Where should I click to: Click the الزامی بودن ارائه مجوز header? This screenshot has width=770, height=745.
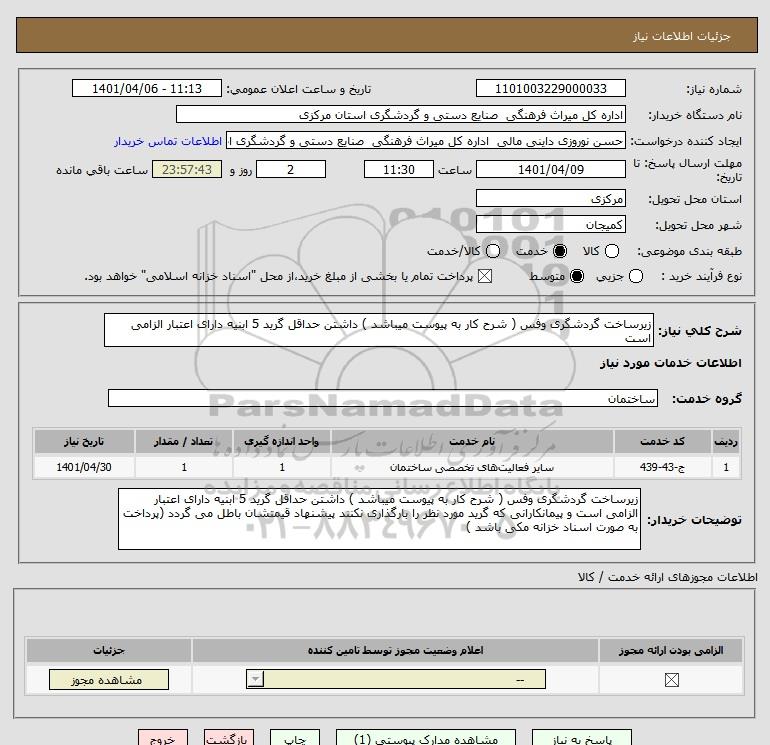coord(671,650)
